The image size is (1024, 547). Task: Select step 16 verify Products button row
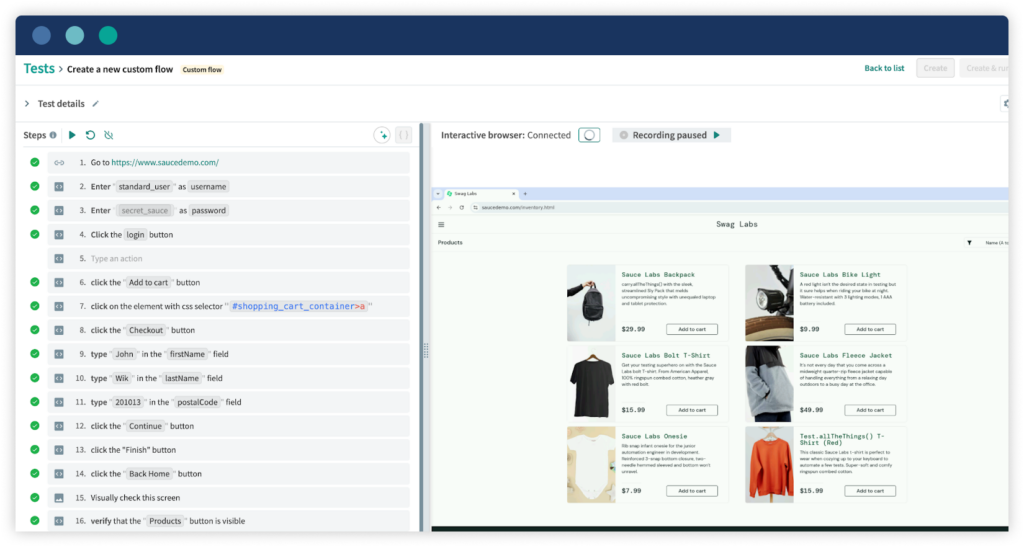pyautogui.click(x=229, y=521)
